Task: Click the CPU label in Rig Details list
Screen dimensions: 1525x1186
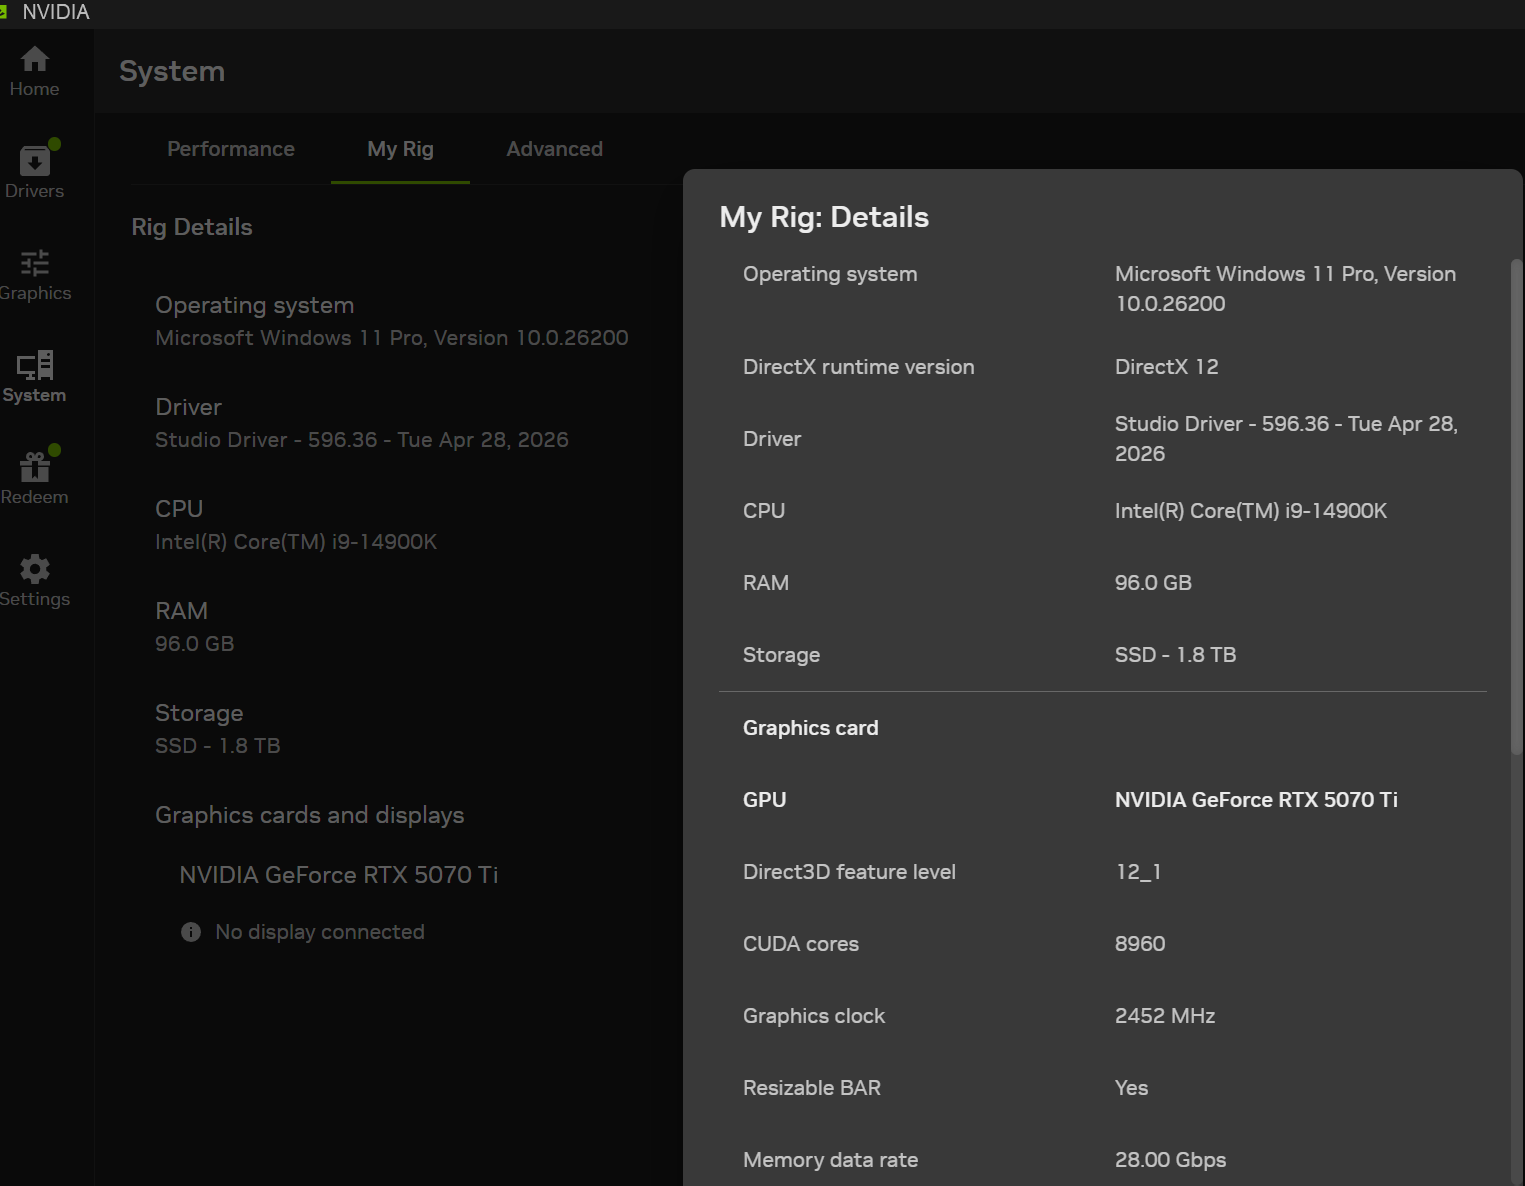Action: point(179,509)
